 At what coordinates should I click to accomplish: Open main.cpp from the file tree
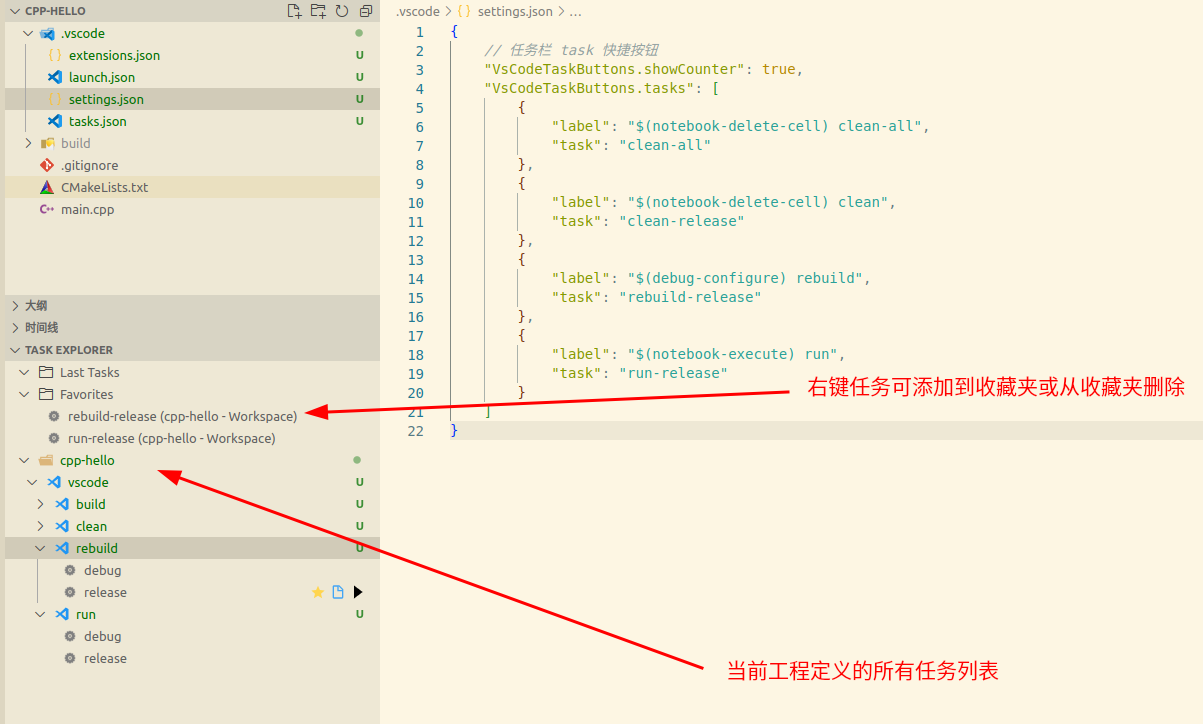[85, 209]
